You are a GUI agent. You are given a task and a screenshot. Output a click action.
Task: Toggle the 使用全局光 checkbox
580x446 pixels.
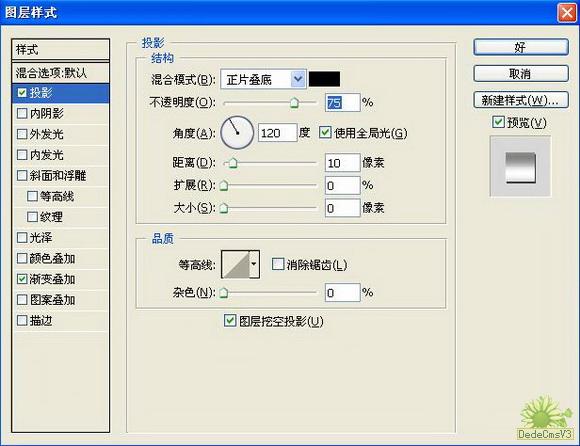(325, 132)
